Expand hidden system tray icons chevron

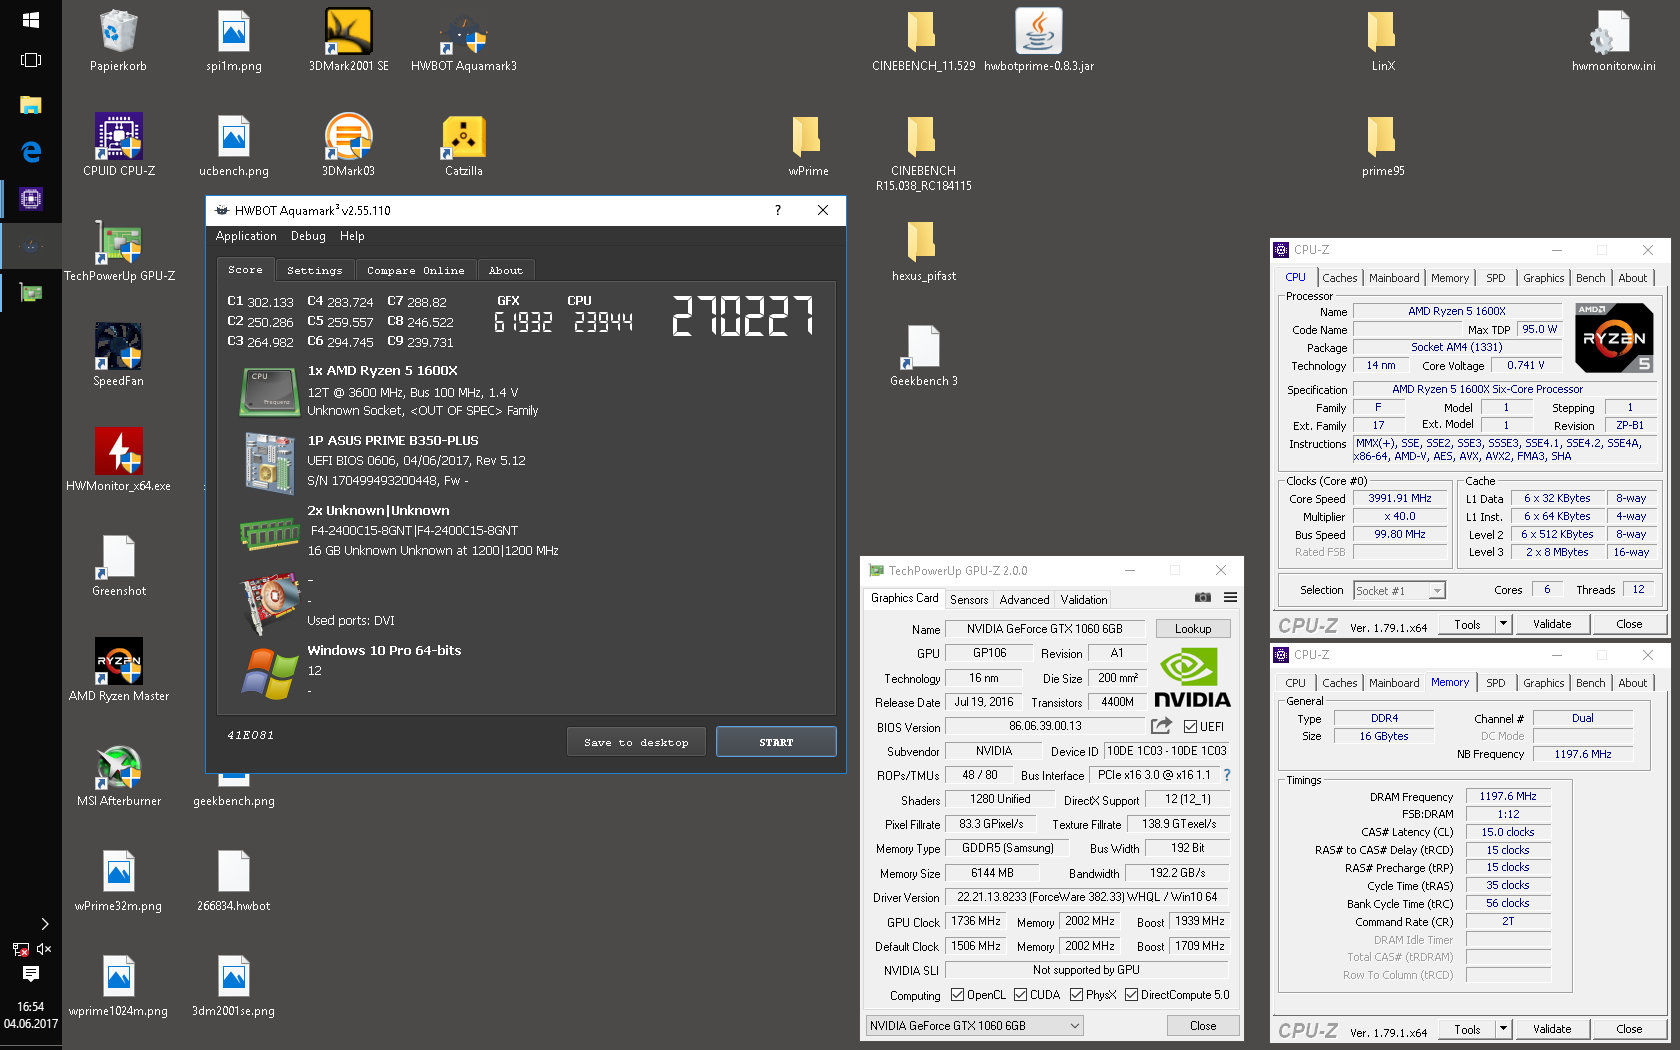pos(44,923)
